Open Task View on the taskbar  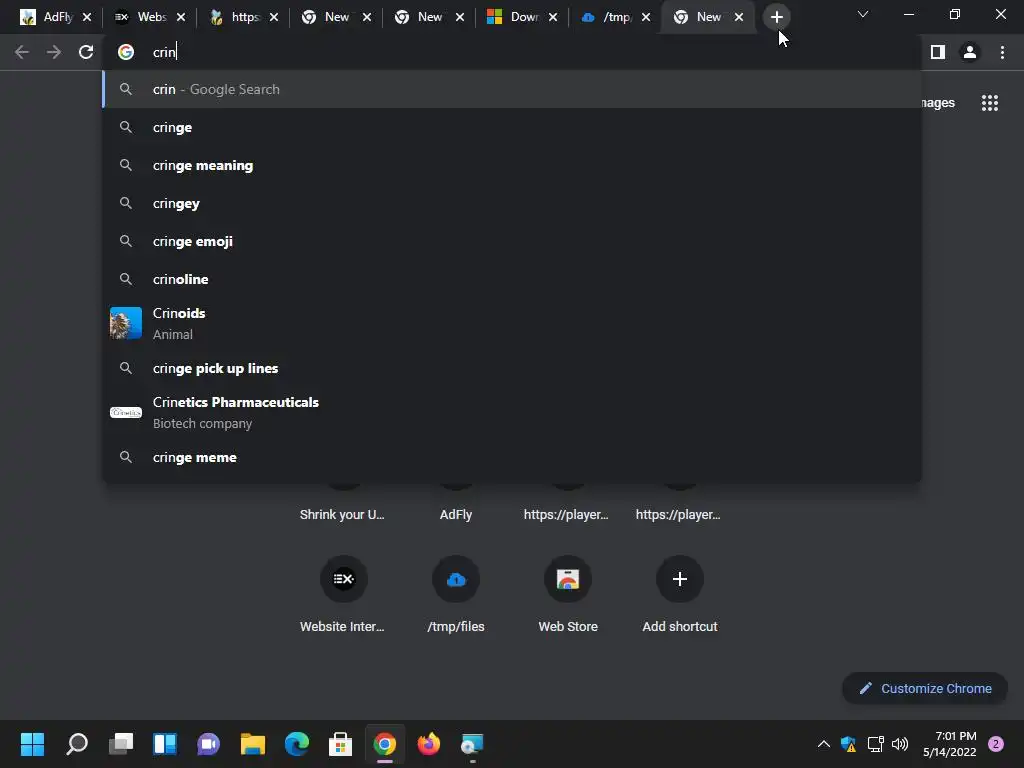click(x=121, y=743)
